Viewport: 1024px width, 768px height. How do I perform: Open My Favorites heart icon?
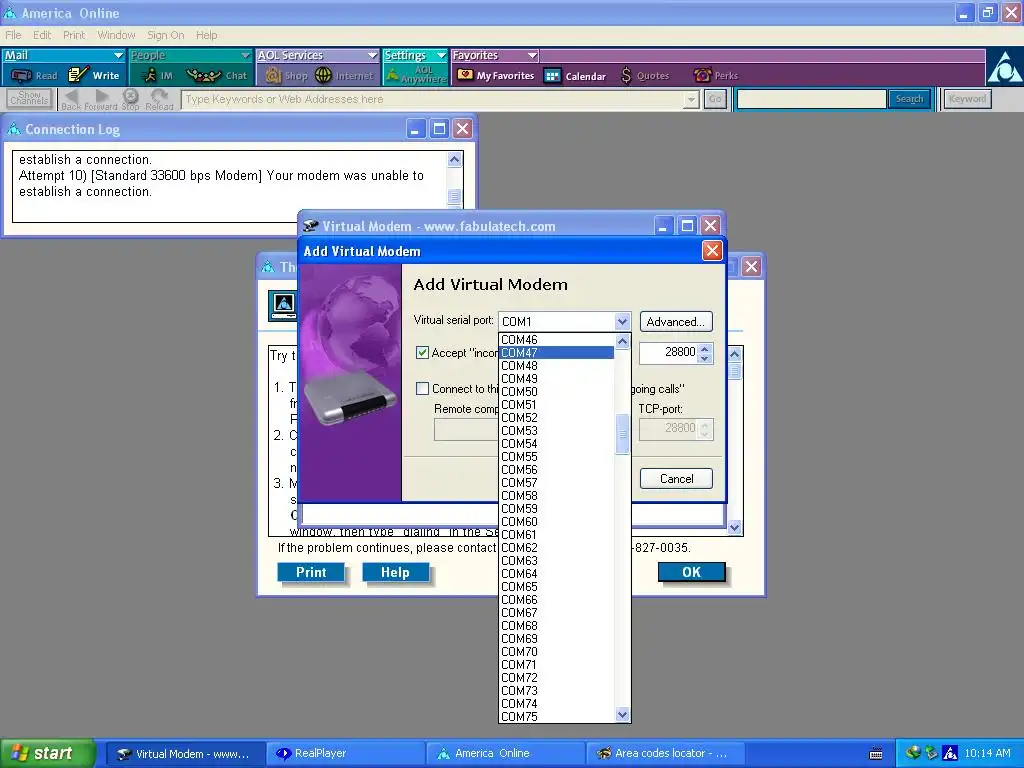tap(465, 75)
